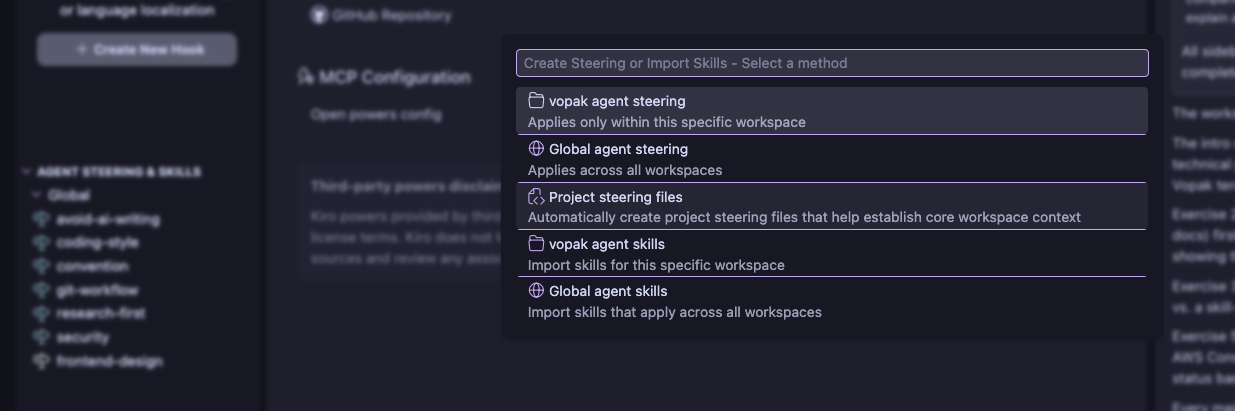Click globe icon beside 'Global agent steering'
The width and height of the screenshot is (1235, 411).
point(536,149)
